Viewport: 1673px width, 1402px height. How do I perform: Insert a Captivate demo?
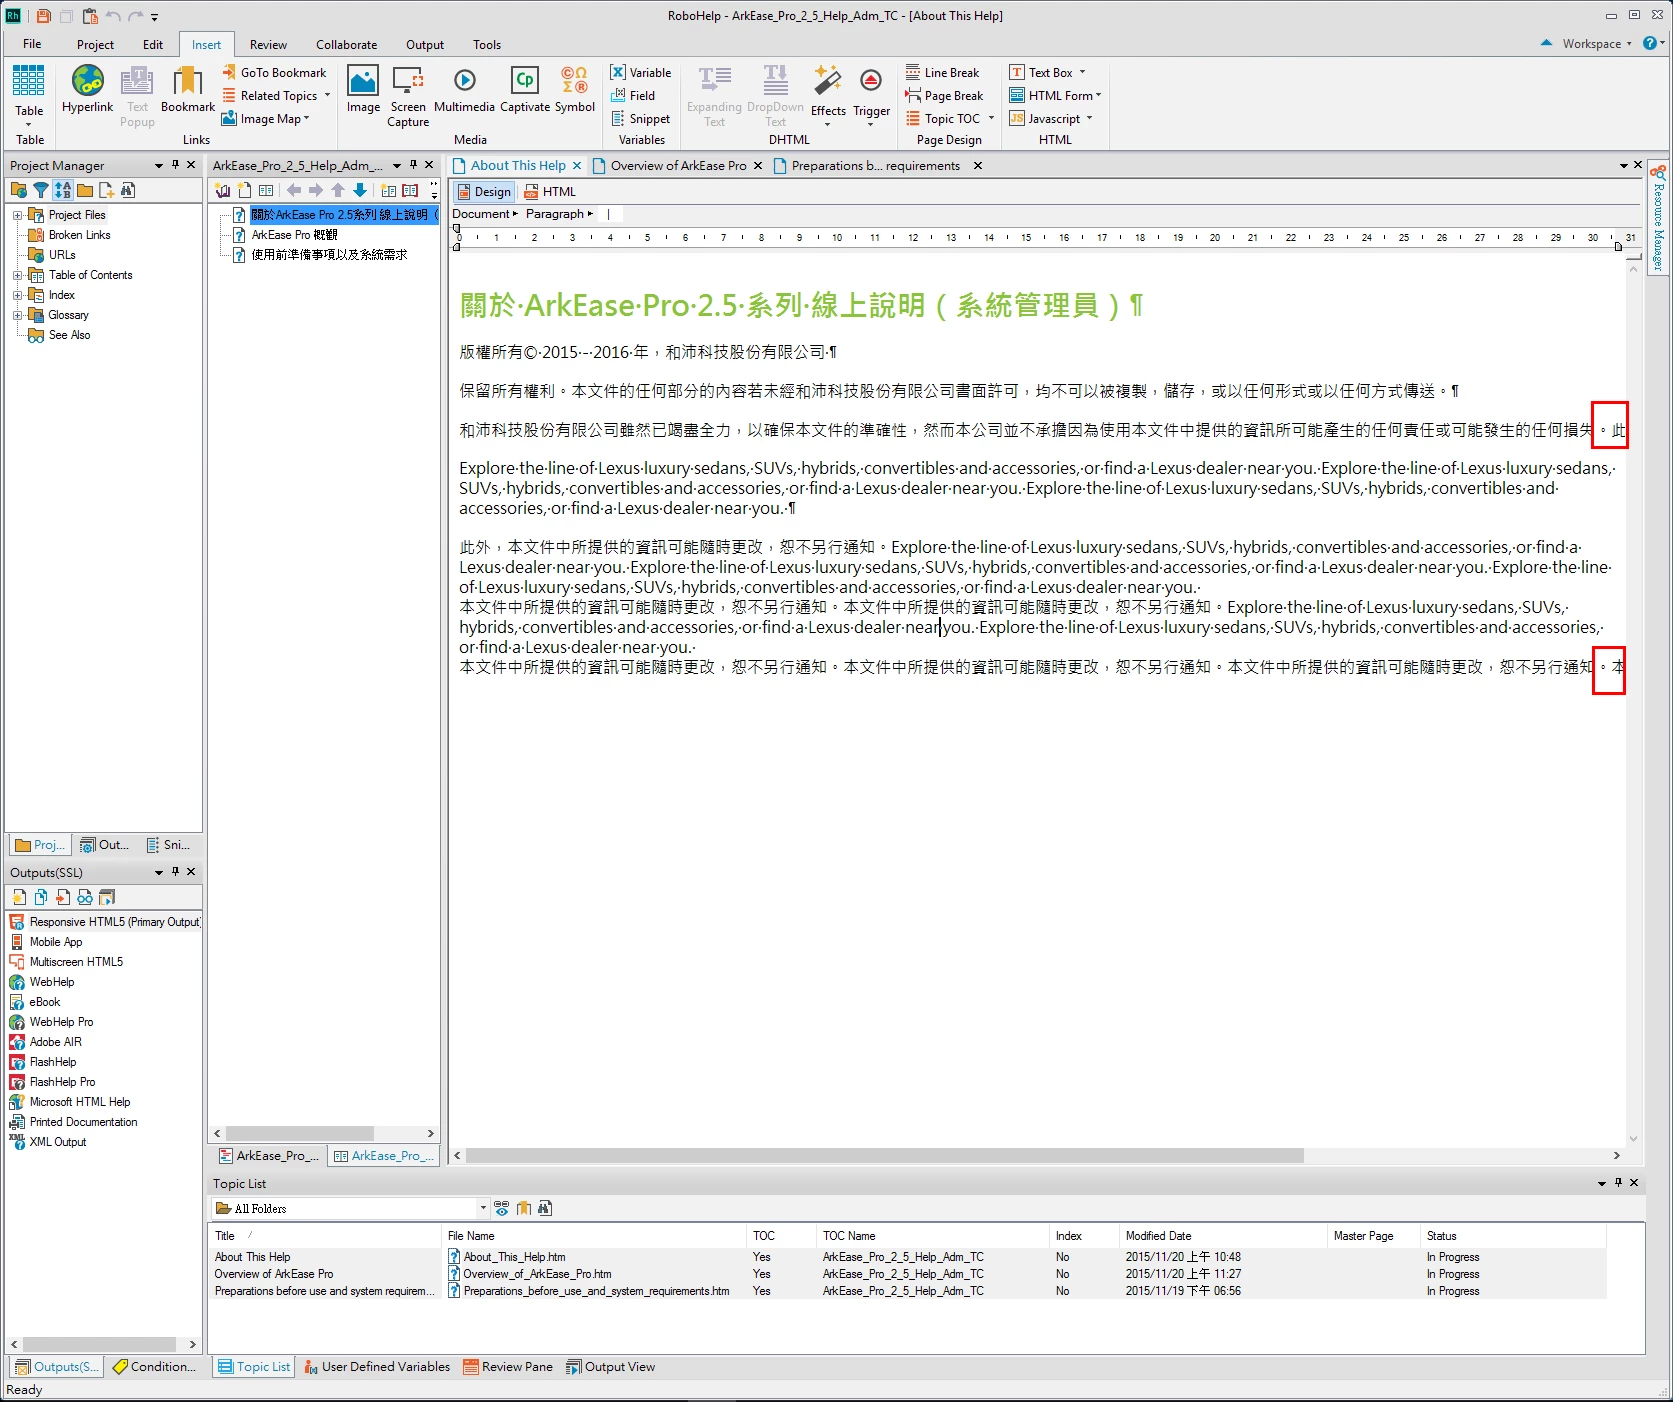tap(525, 89)
